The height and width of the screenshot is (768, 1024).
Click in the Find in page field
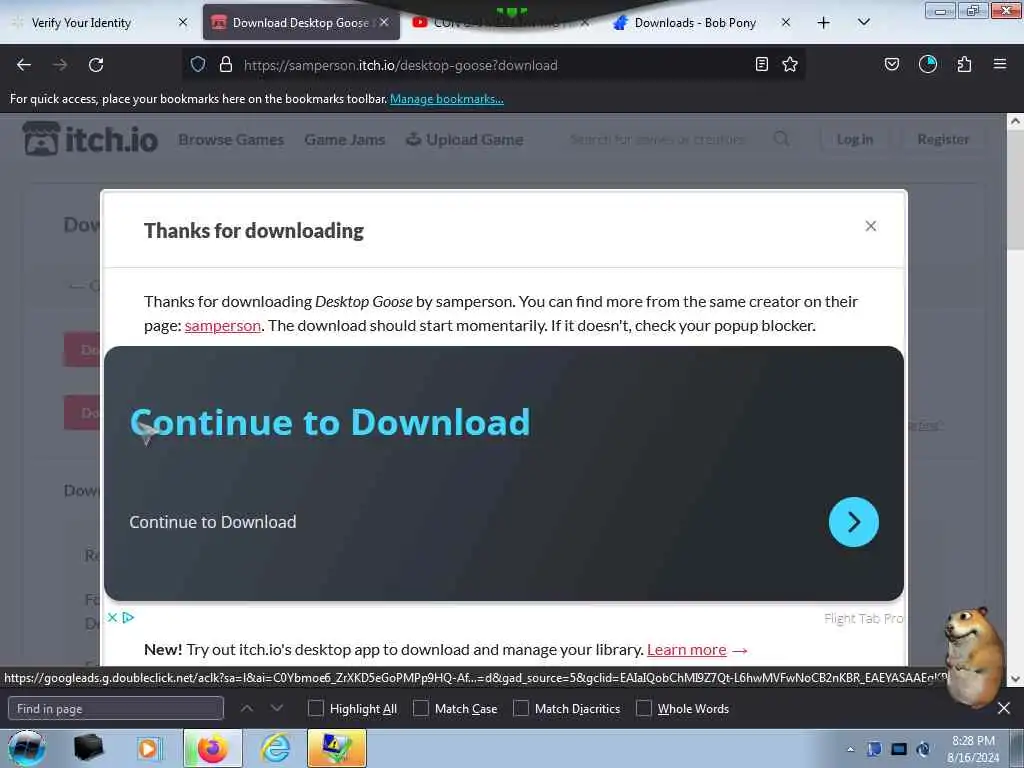pos(116,709)
